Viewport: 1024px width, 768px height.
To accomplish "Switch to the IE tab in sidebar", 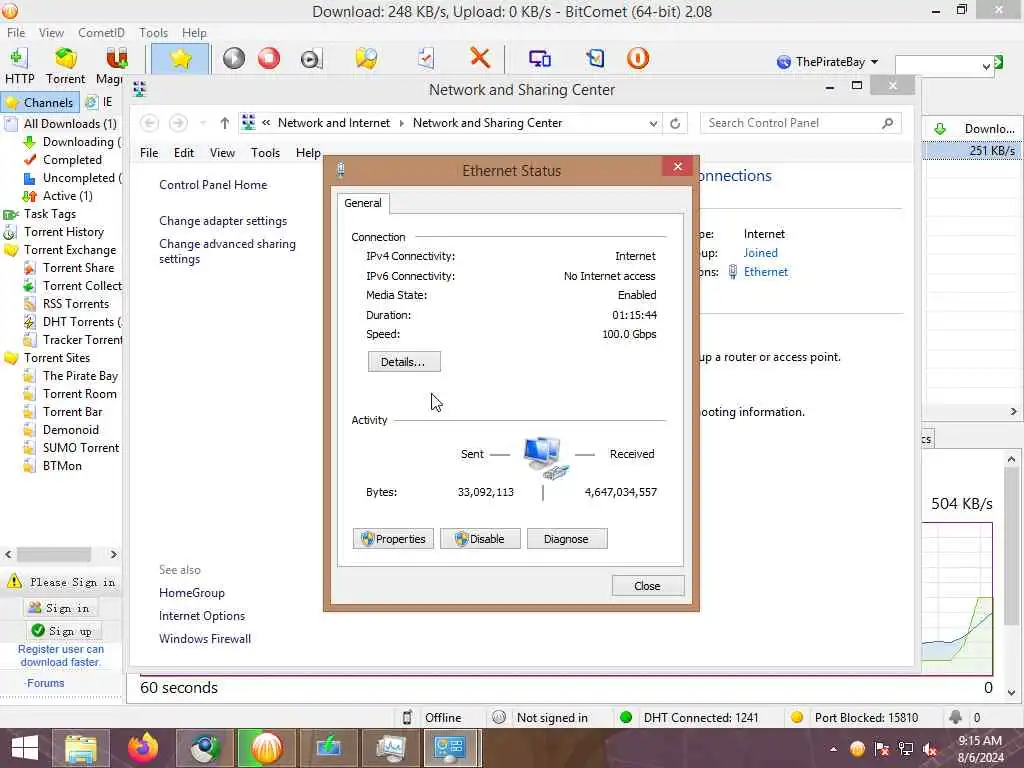I will pyautogui.click(x=100, y=102).
